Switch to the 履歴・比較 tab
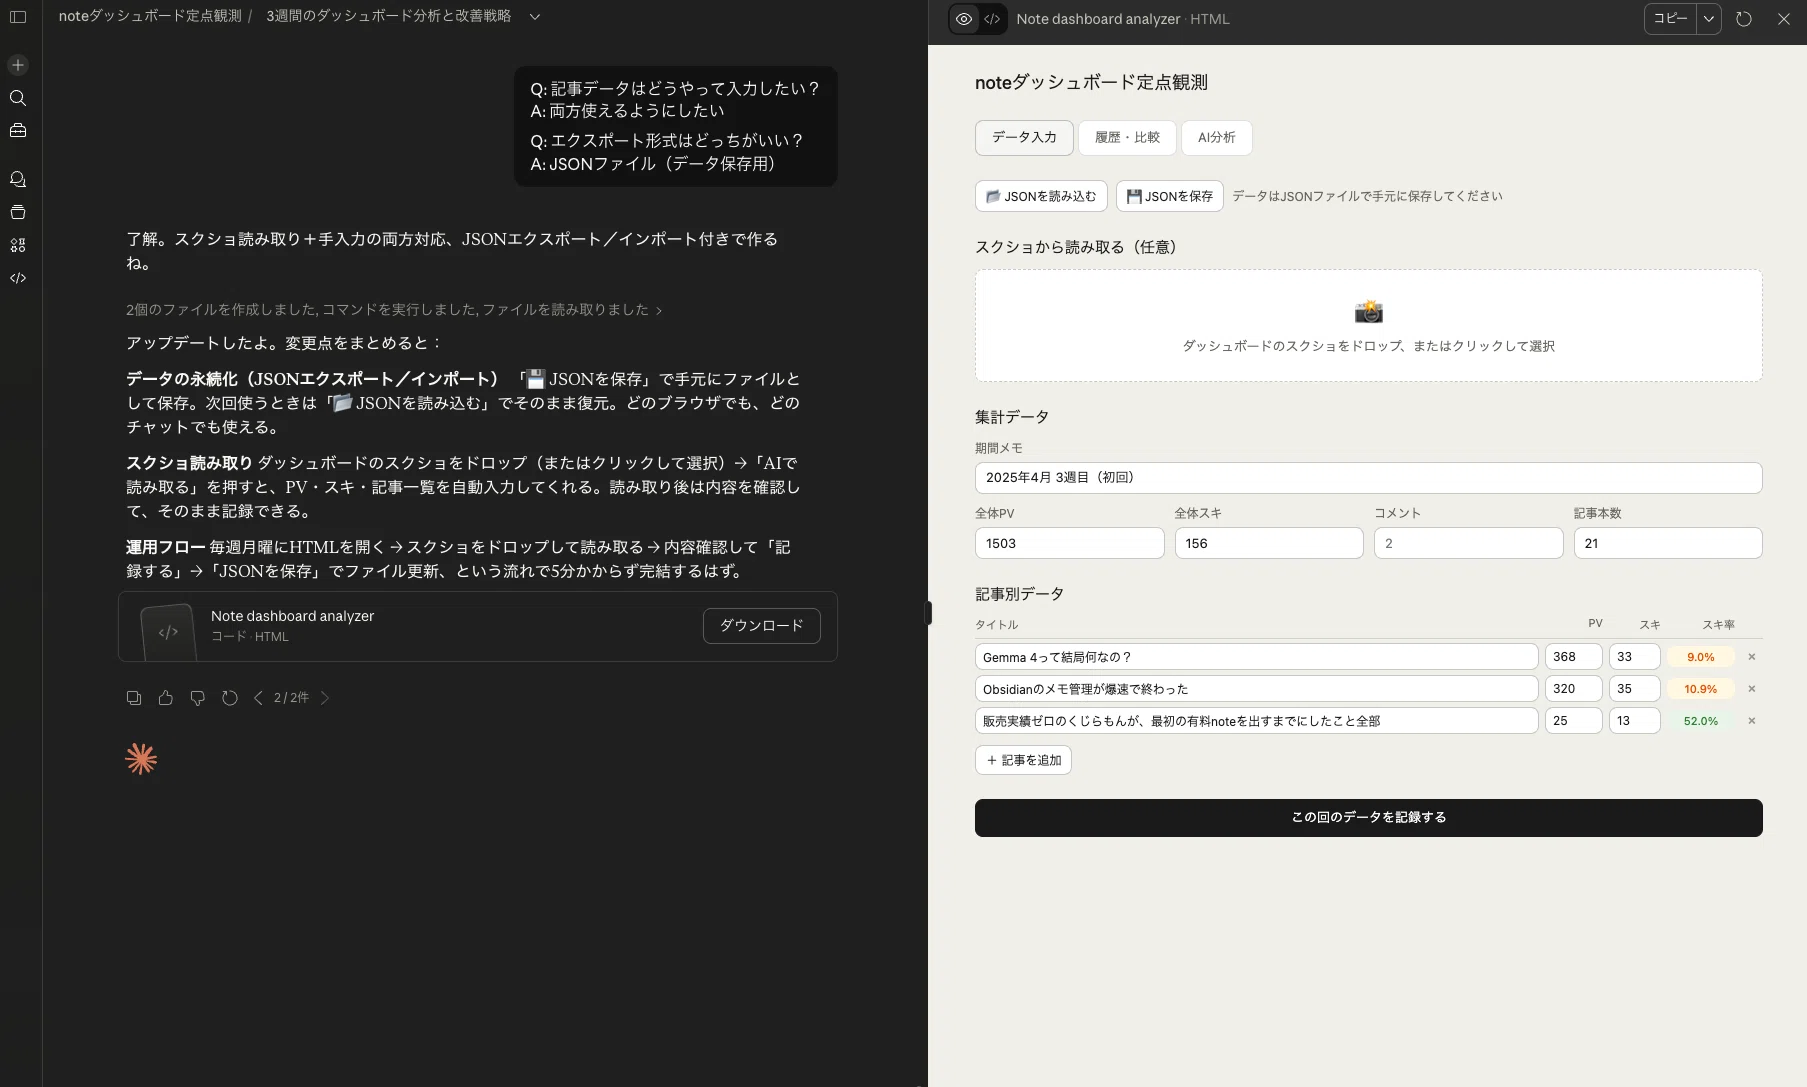This screenshot has width=1807, height=1087. tap(1127, 138)
